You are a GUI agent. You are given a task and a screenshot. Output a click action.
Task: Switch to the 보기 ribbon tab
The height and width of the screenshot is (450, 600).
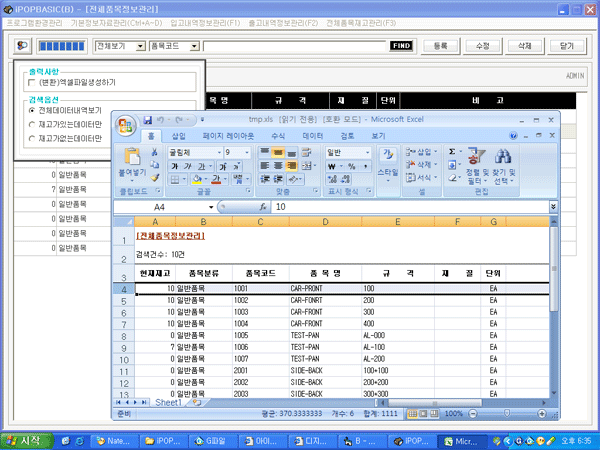pos(378,136)
